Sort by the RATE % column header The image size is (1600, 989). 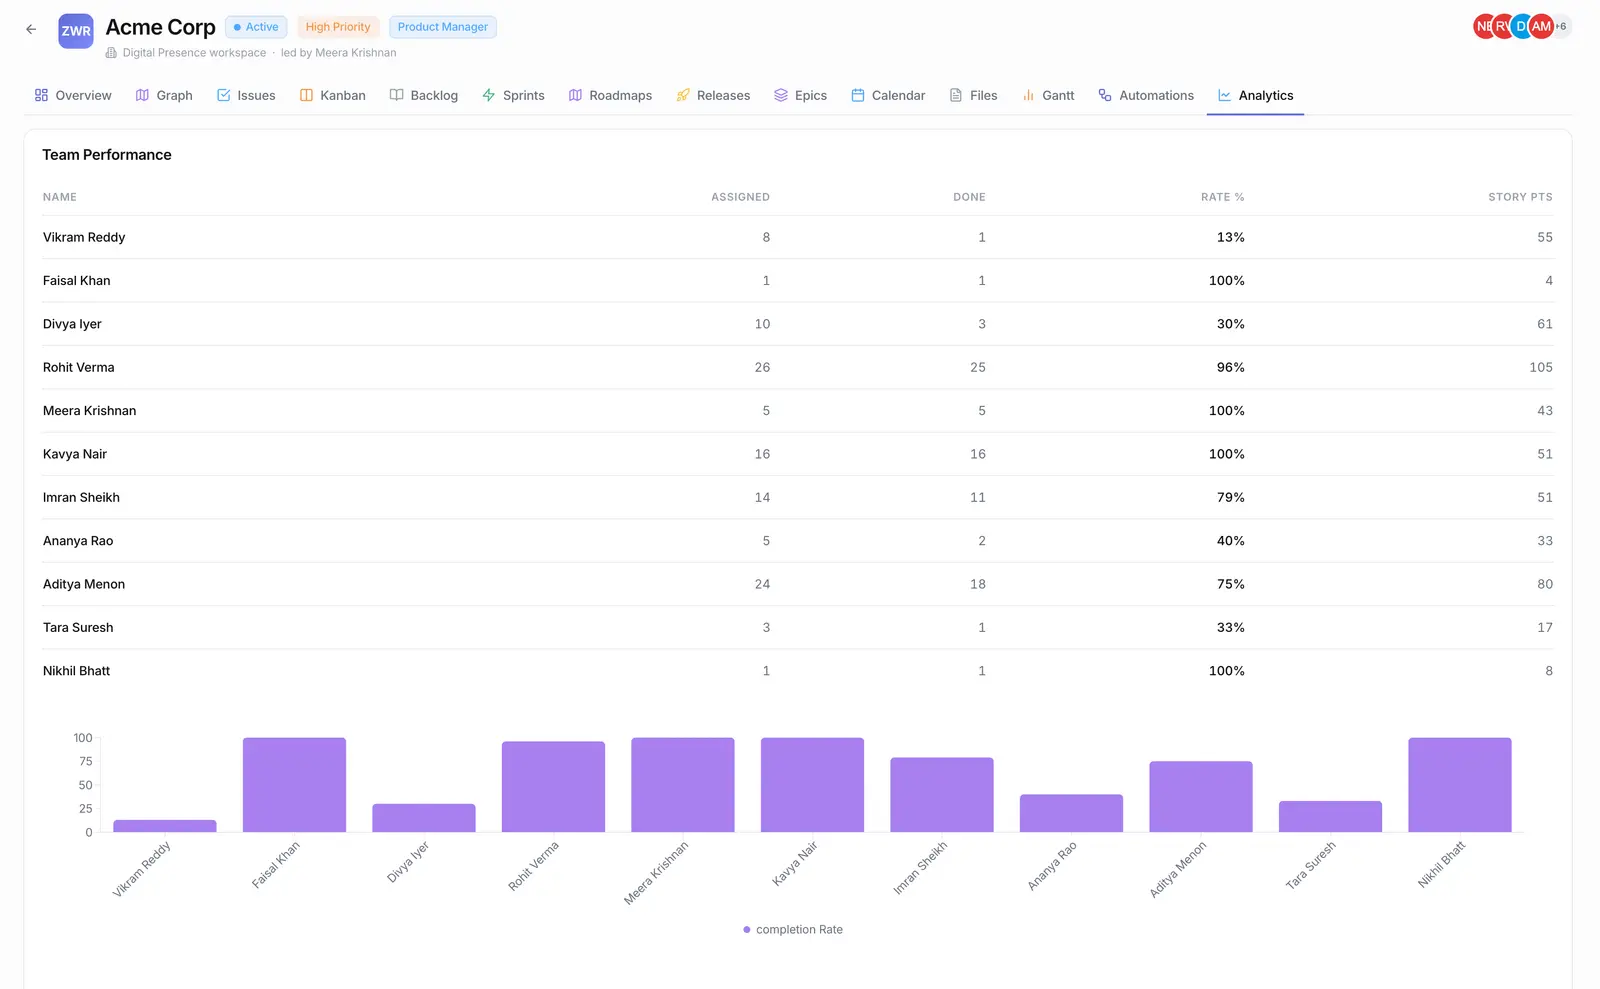pyautogui.click(x=1222, y=197)
